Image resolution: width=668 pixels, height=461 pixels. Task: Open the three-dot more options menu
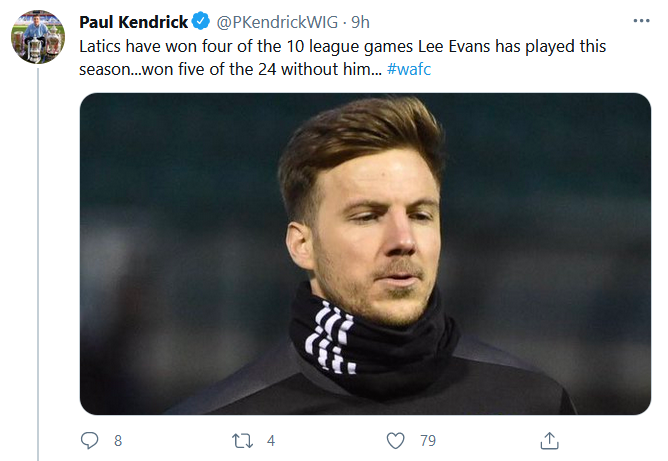(640, 21)
